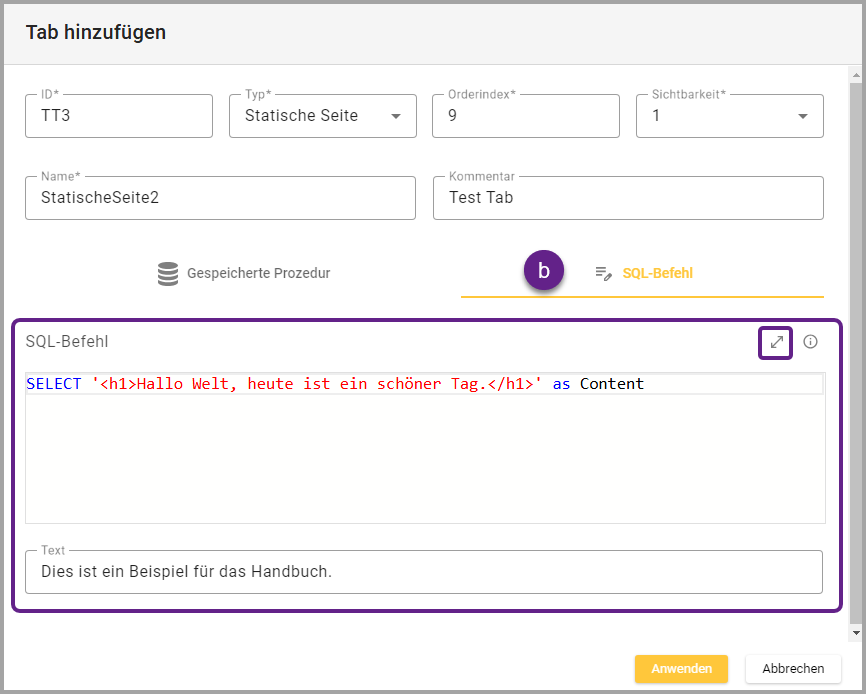Viewport: 866px width, 694px height.
Task: Click the edit-list icon next to SQL-Befehl tab
Action: pos(603,273)
